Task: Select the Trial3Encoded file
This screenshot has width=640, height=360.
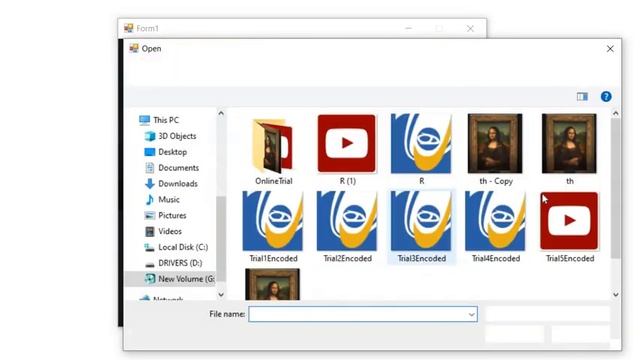Action: click(x=421, y=221)
